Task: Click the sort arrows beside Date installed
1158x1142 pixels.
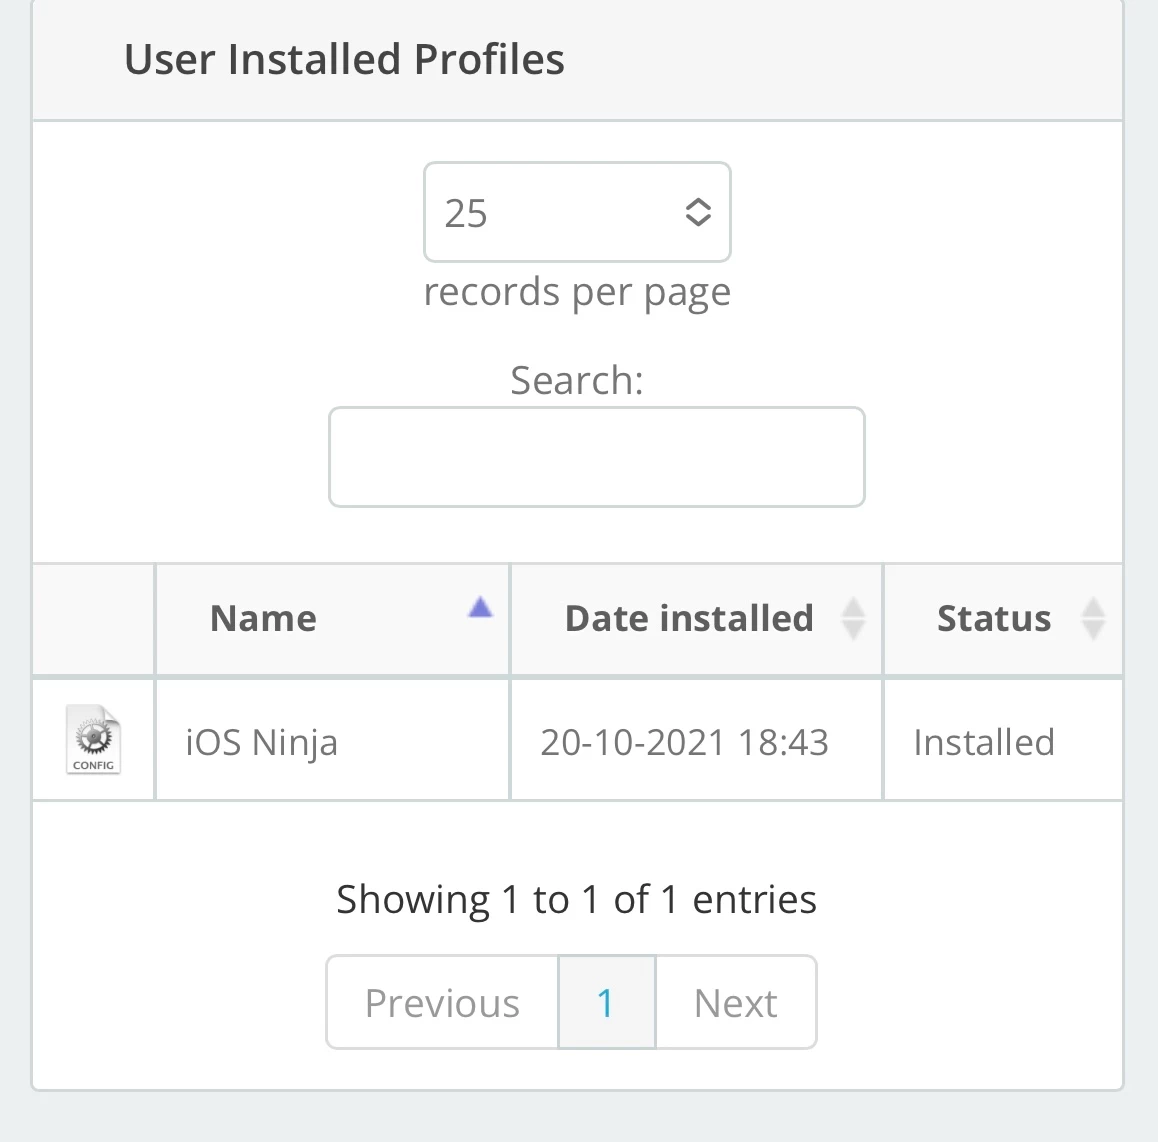Action: coord(853,618)
